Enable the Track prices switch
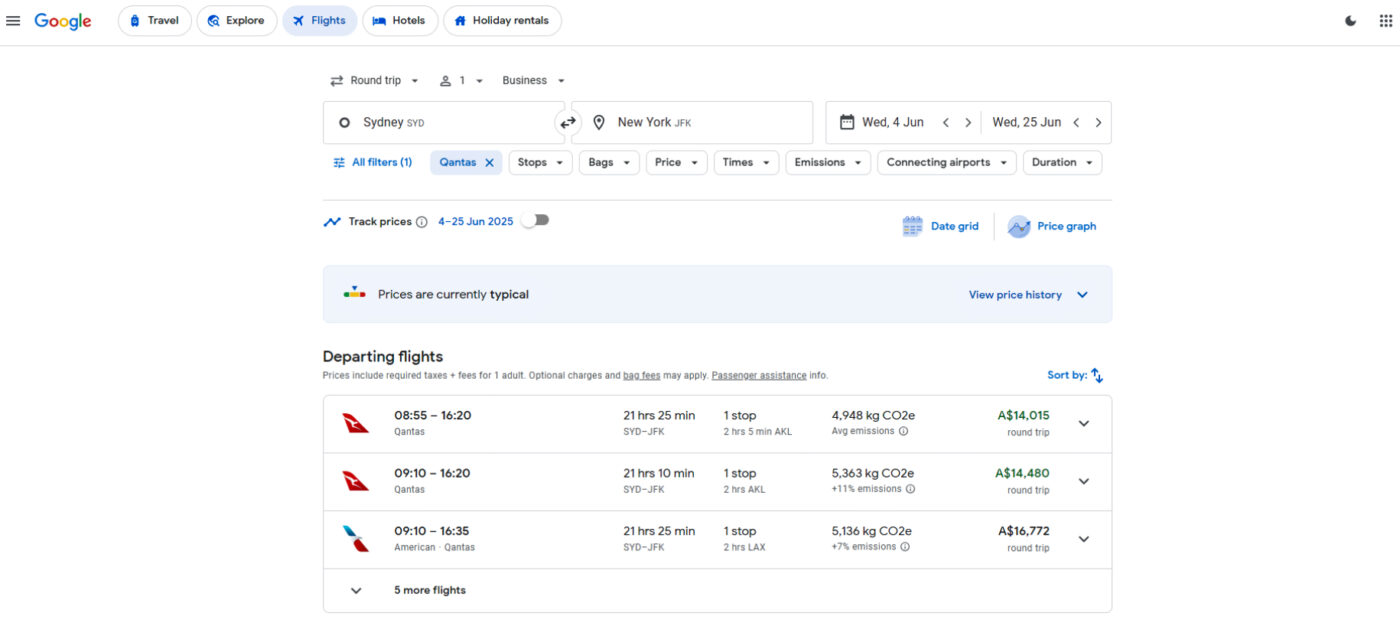1400x623 pixels. click(536, 220)
